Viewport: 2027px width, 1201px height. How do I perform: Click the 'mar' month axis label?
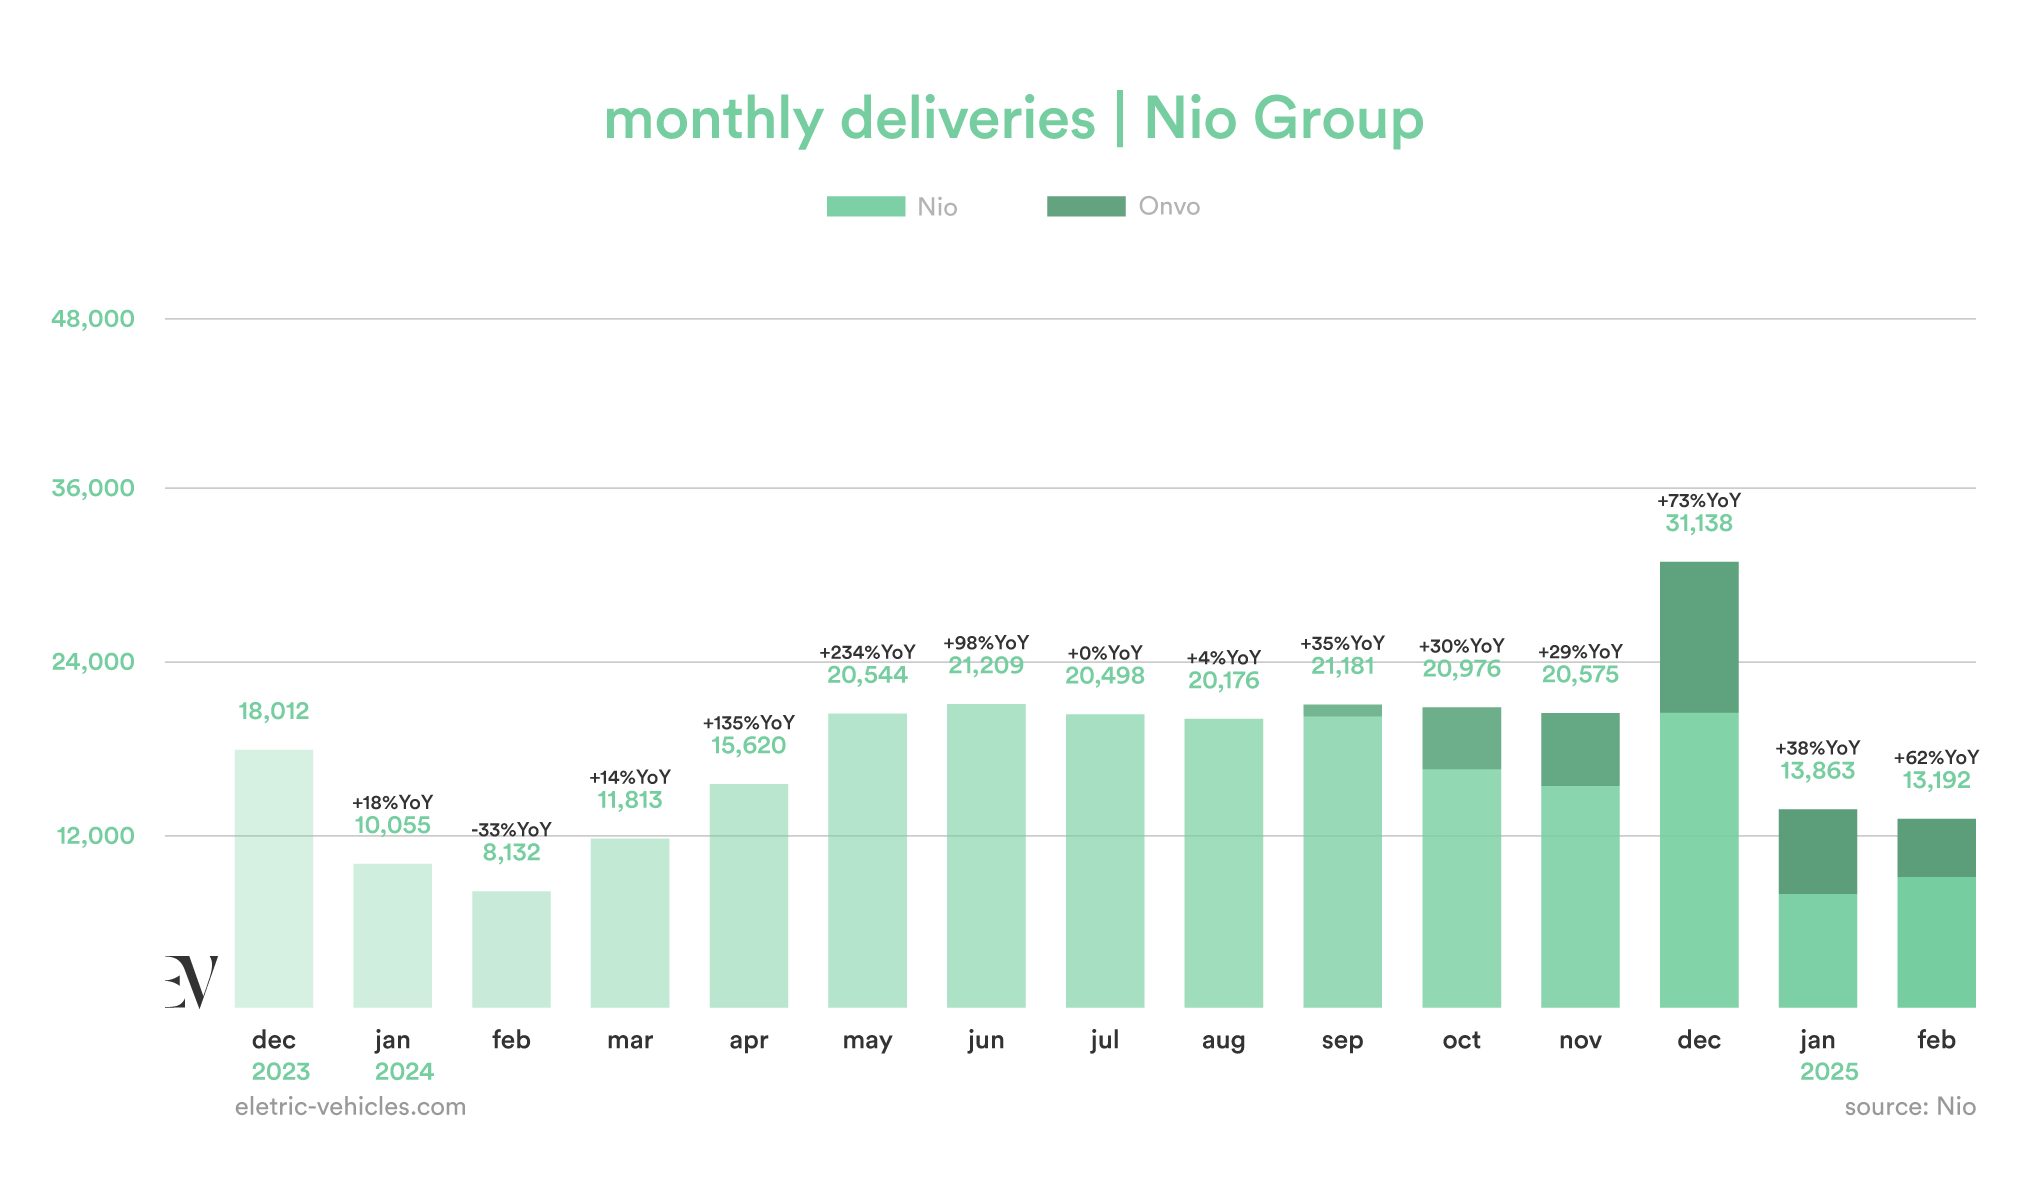pos(630,1040)
